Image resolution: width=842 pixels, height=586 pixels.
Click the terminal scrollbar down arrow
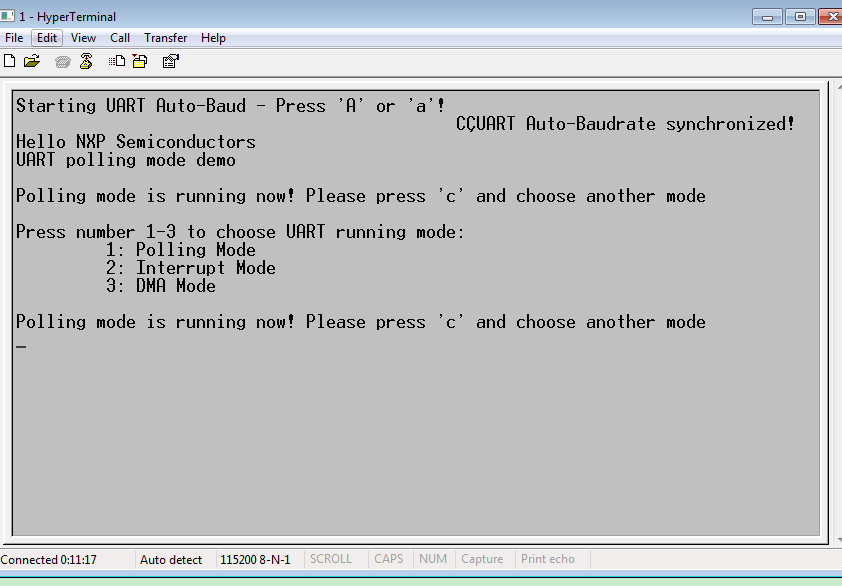(x=838, y=539)
